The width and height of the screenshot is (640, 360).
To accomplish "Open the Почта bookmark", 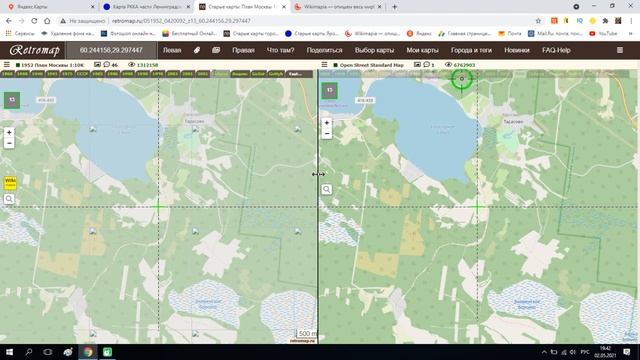I will pyautogui.click(x=510, y=33).
